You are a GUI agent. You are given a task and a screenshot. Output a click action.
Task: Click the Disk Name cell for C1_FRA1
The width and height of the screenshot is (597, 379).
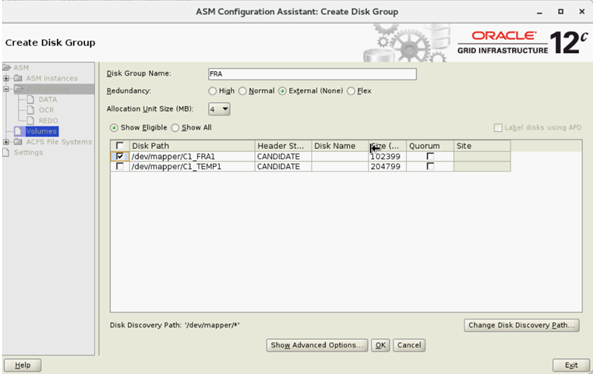(340, 157)
